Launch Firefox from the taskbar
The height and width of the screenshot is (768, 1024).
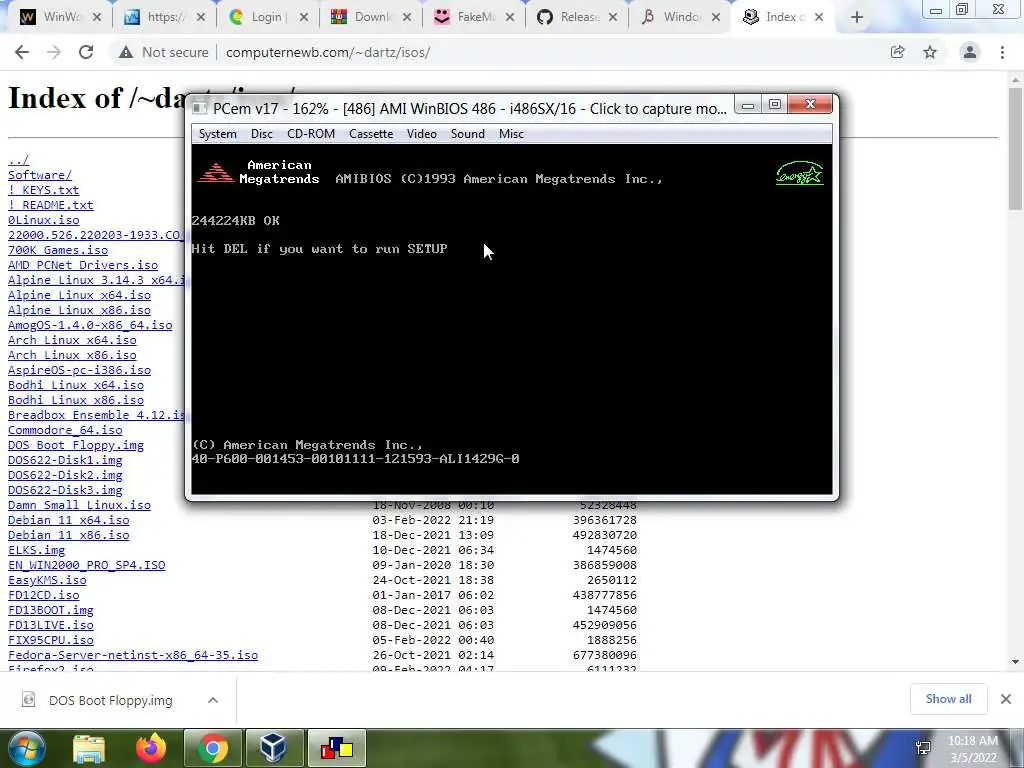[151, 748]
